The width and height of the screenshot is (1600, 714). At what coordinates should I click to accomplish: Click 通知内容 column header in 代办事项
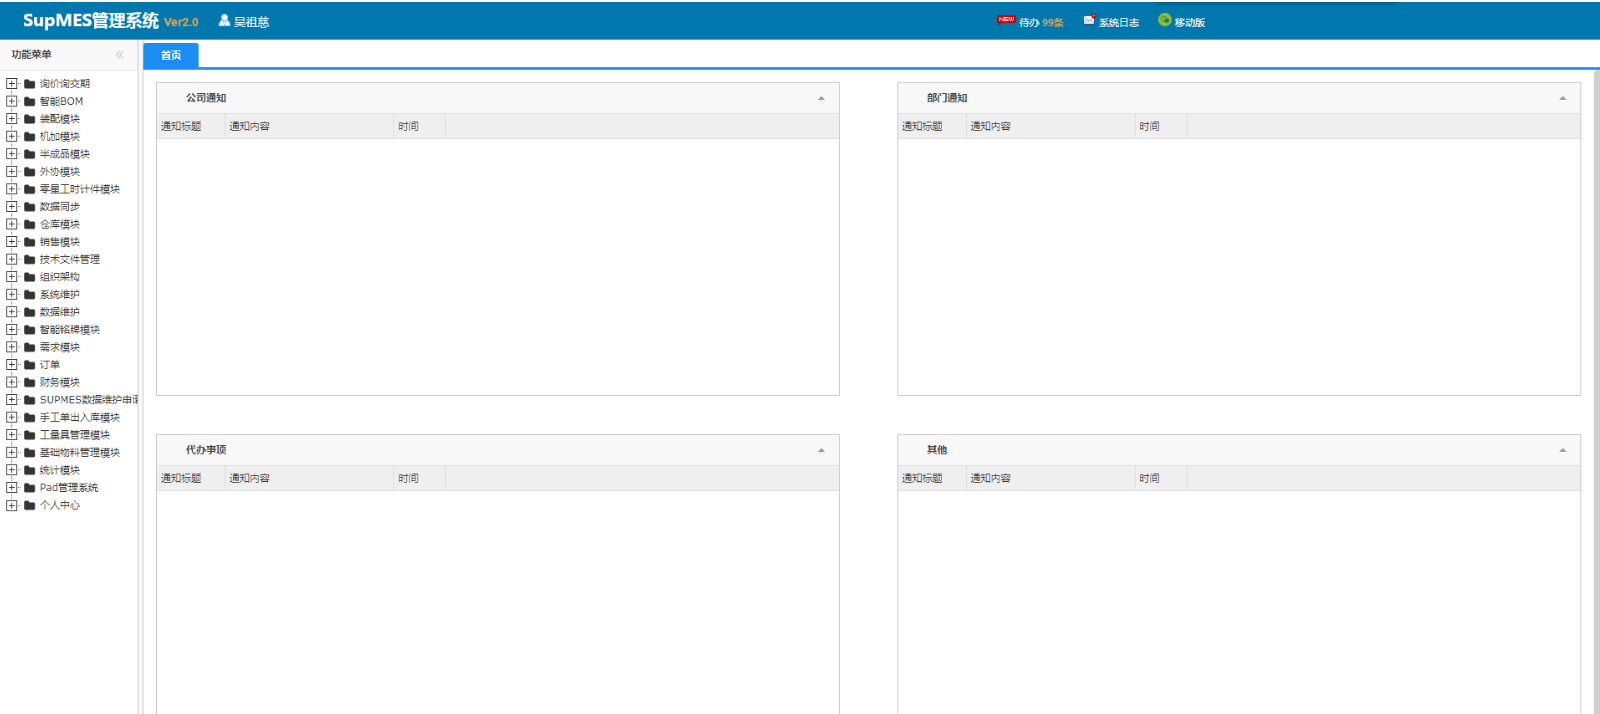(x=250, y=478)
